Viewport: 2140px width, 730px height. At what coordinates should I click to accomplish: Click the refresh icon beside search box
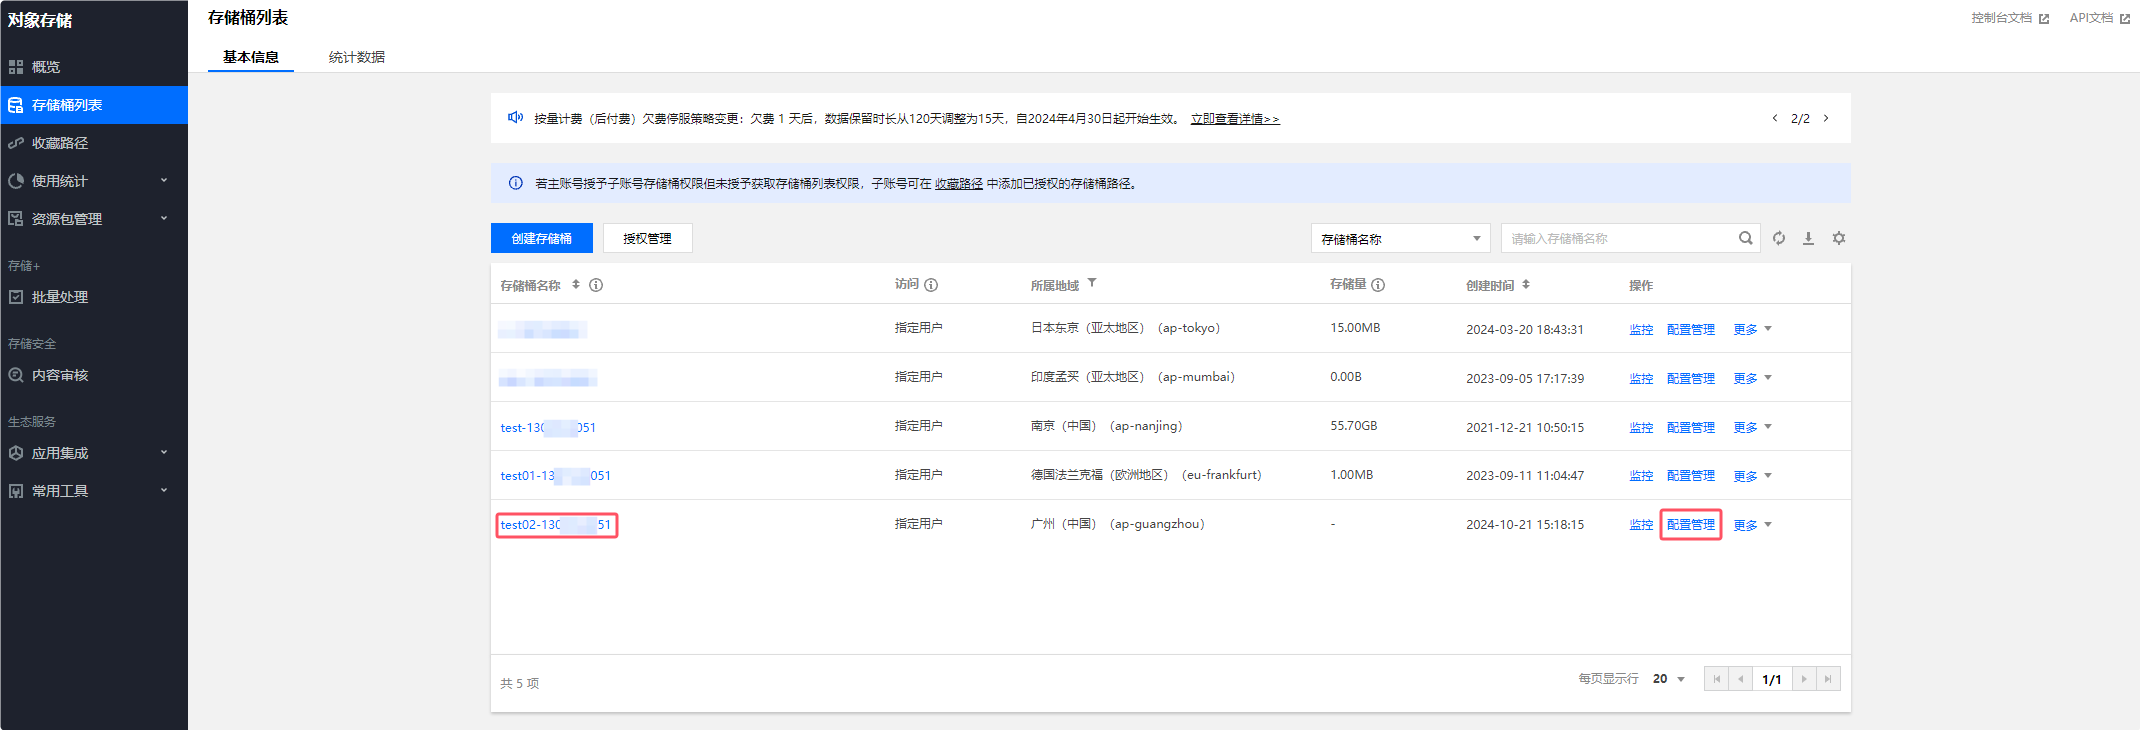coord(1779,238)
